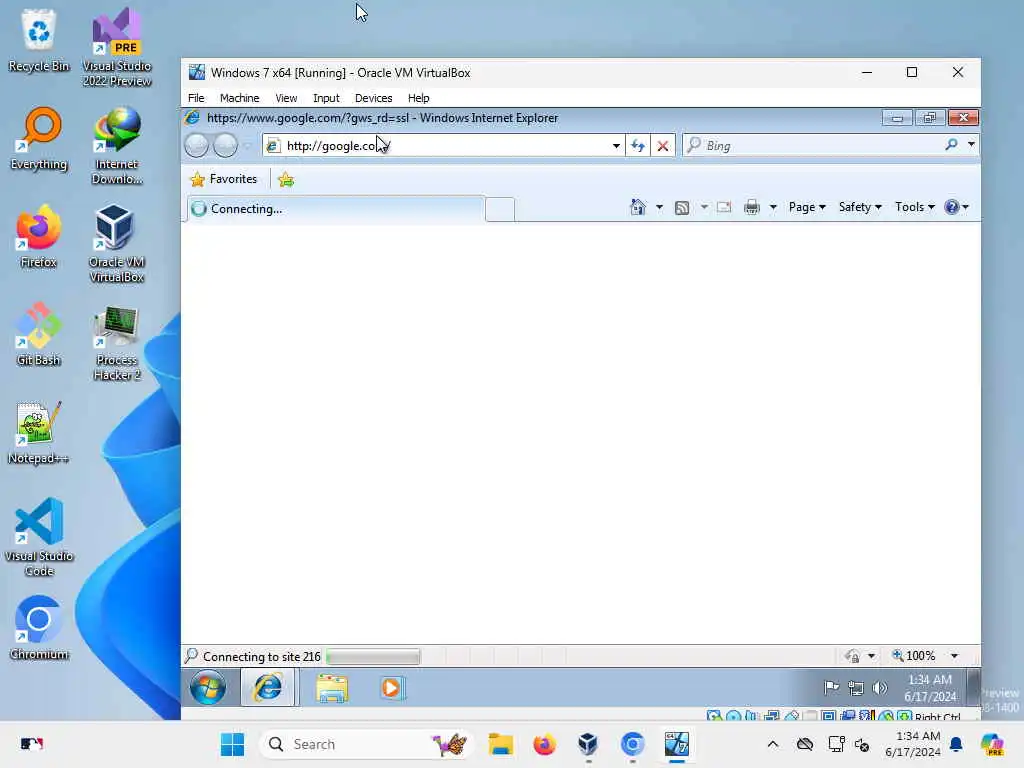Click the IE Help question mark icon

click(x=952, y=207)
